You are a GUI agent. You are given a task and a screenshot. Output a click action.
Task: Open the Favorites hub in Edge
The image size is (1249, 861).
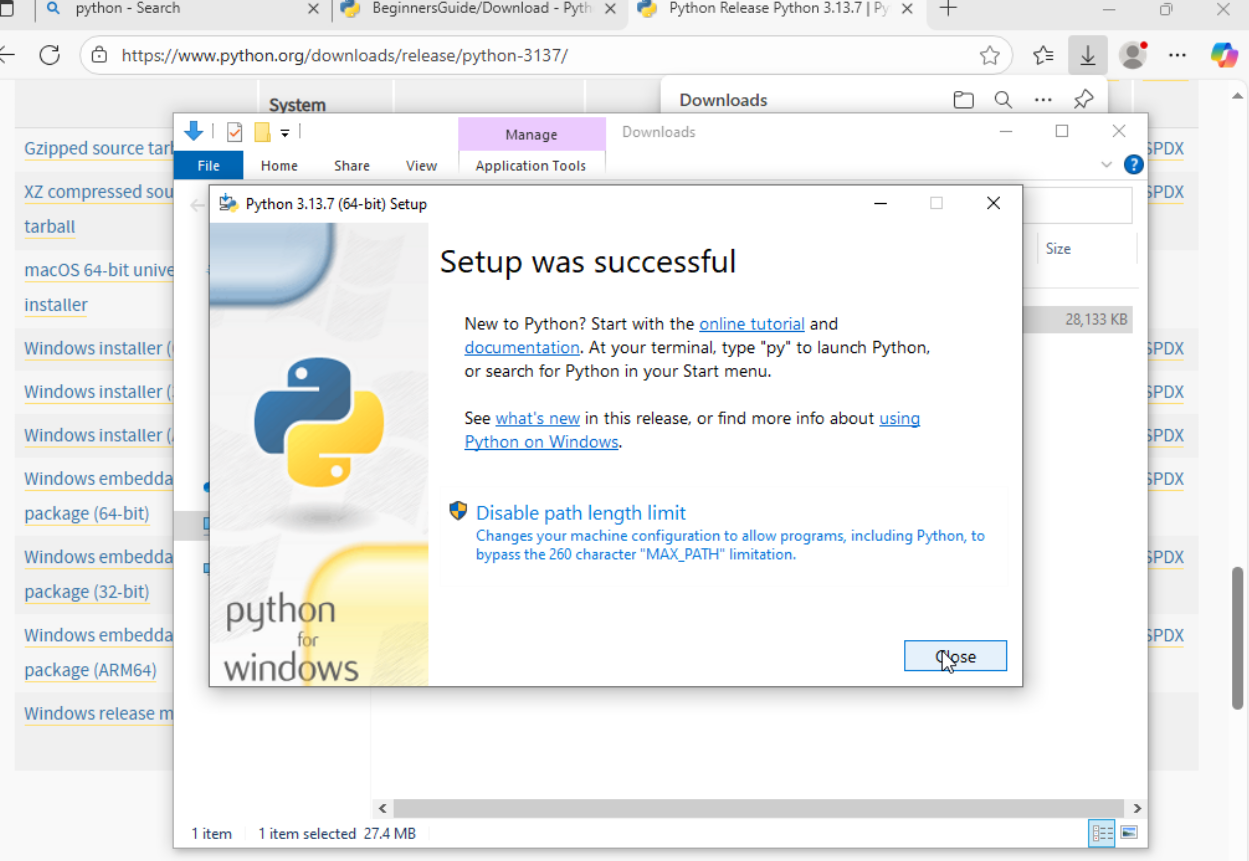click(x=1043, y=56)
